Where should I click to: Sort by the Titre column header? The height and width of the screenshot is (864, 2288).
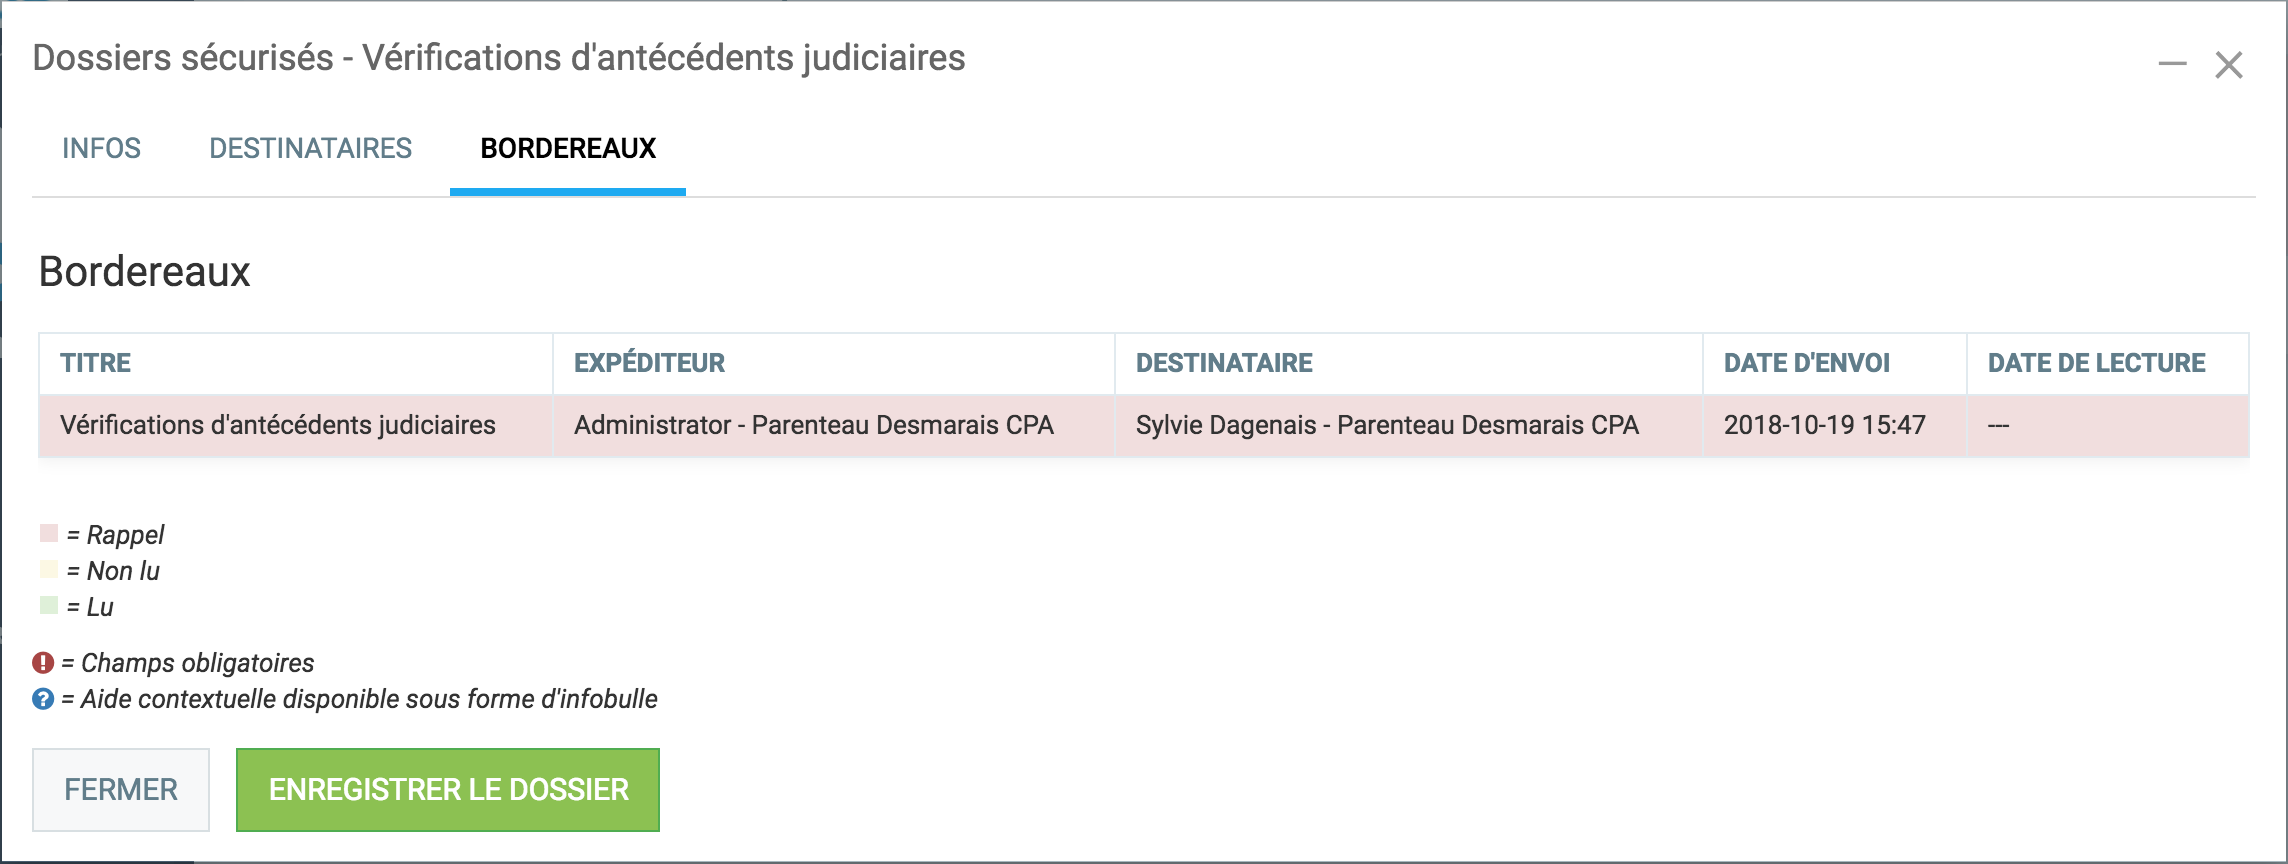pyautogui.click(x=96, y=363)
